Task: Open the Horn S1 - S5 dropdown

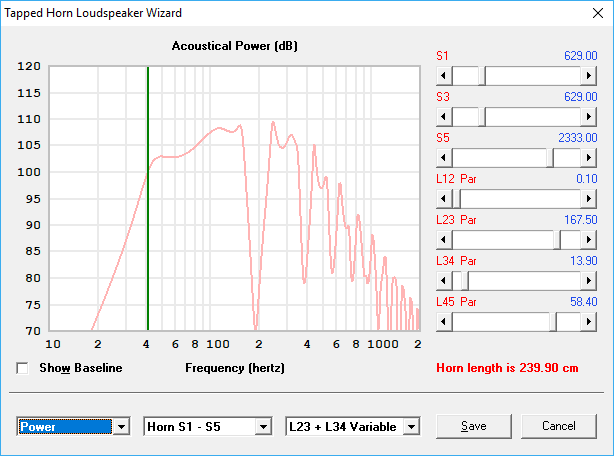Action: [x=263, y=427]
